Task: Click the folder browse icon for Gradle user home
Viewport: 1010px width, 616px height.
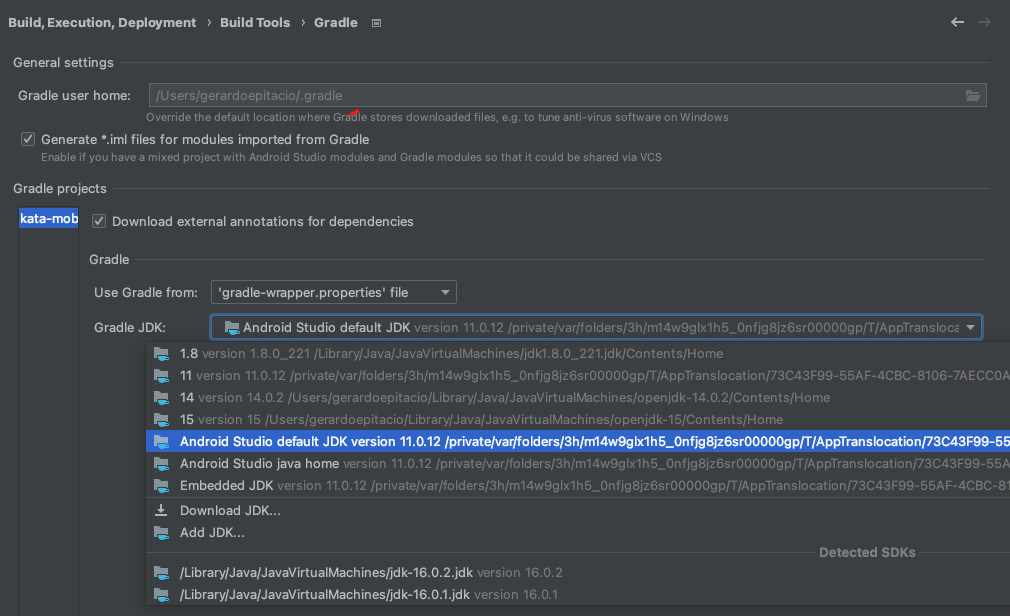Action: click(x=973, y=95)
